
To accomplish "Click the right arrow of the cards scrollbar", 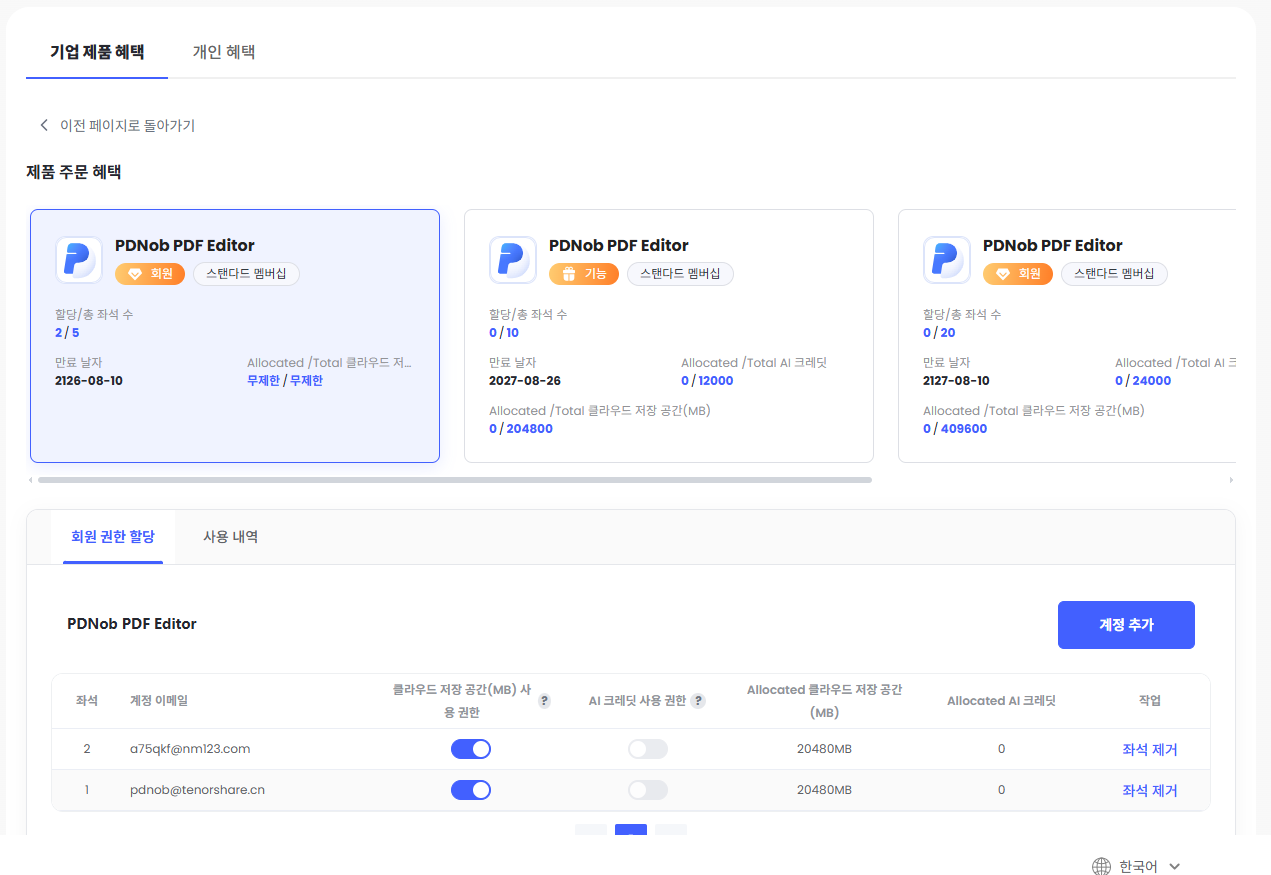I will pos(1231,480).
